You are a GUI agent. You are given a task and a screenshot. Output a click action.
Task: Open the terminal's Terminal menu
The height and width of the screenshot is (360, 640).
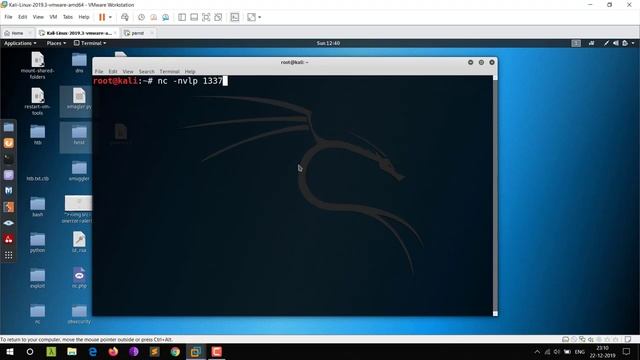click(x=169, y=71)
